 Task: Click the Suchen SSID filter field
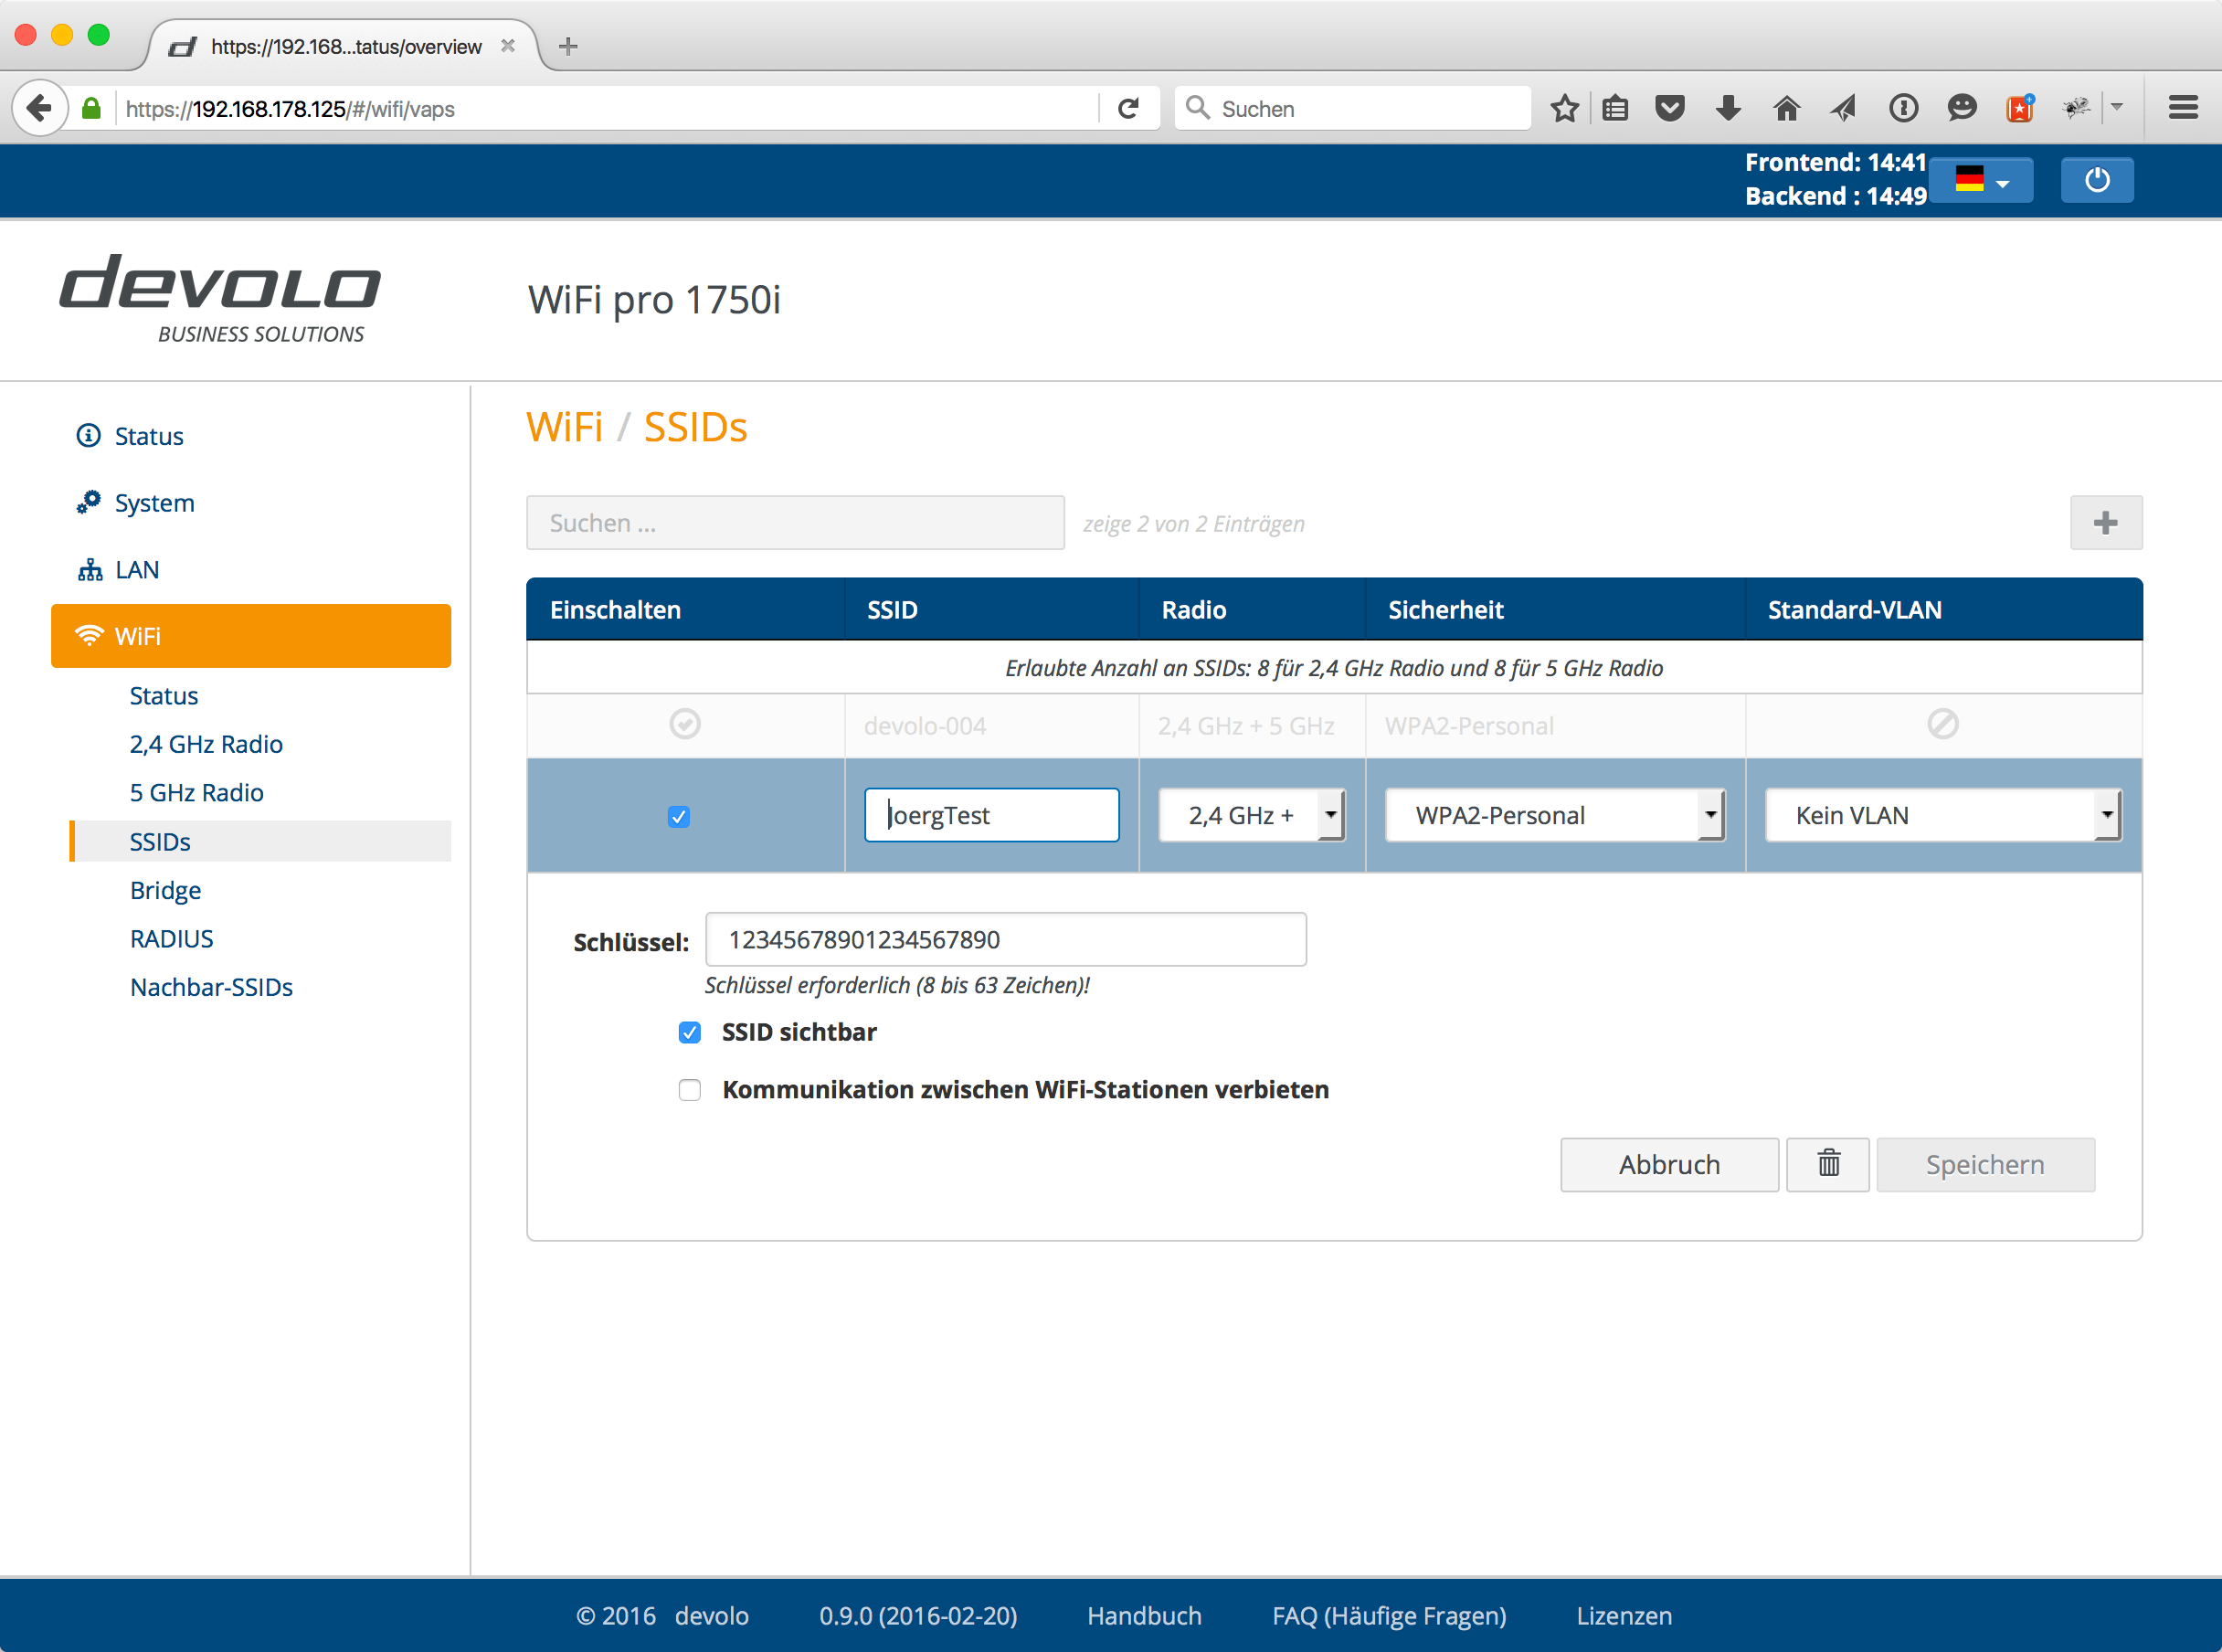[795, 523]
